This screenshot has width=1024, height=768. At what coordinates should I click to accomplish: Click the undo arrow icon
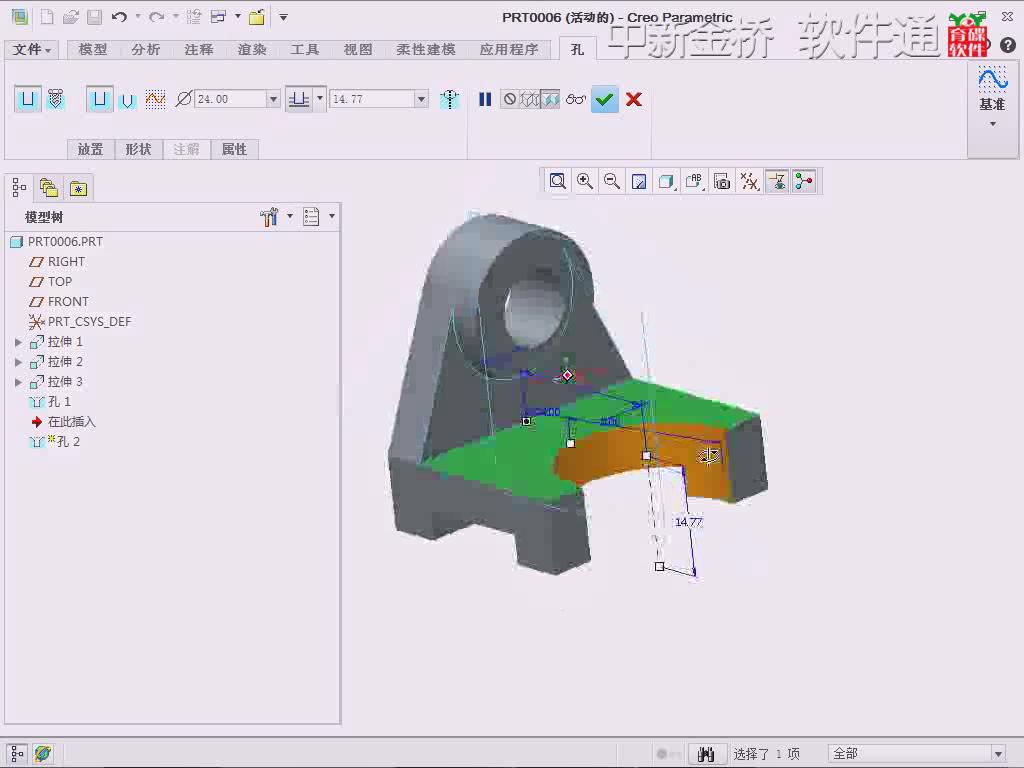coord(119,17)
